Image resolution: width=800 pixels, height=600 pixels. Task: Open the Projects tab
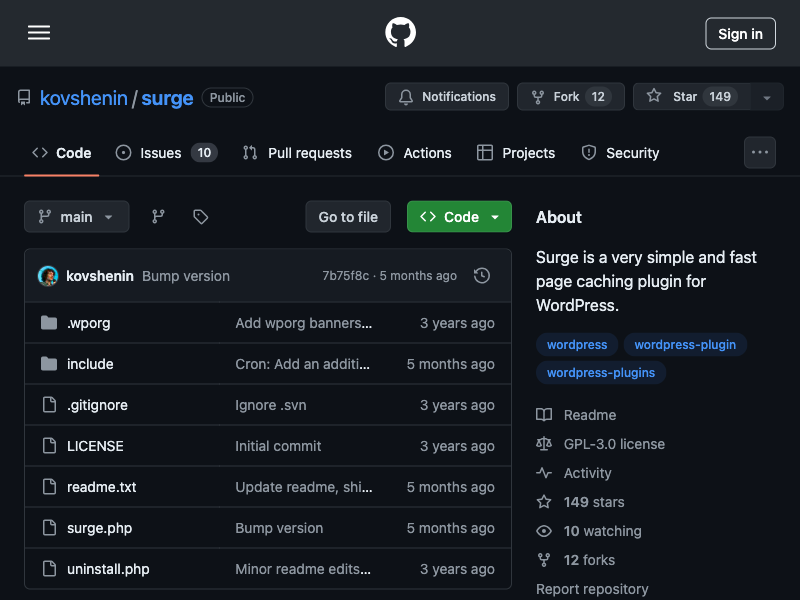[x=516, y=153]
